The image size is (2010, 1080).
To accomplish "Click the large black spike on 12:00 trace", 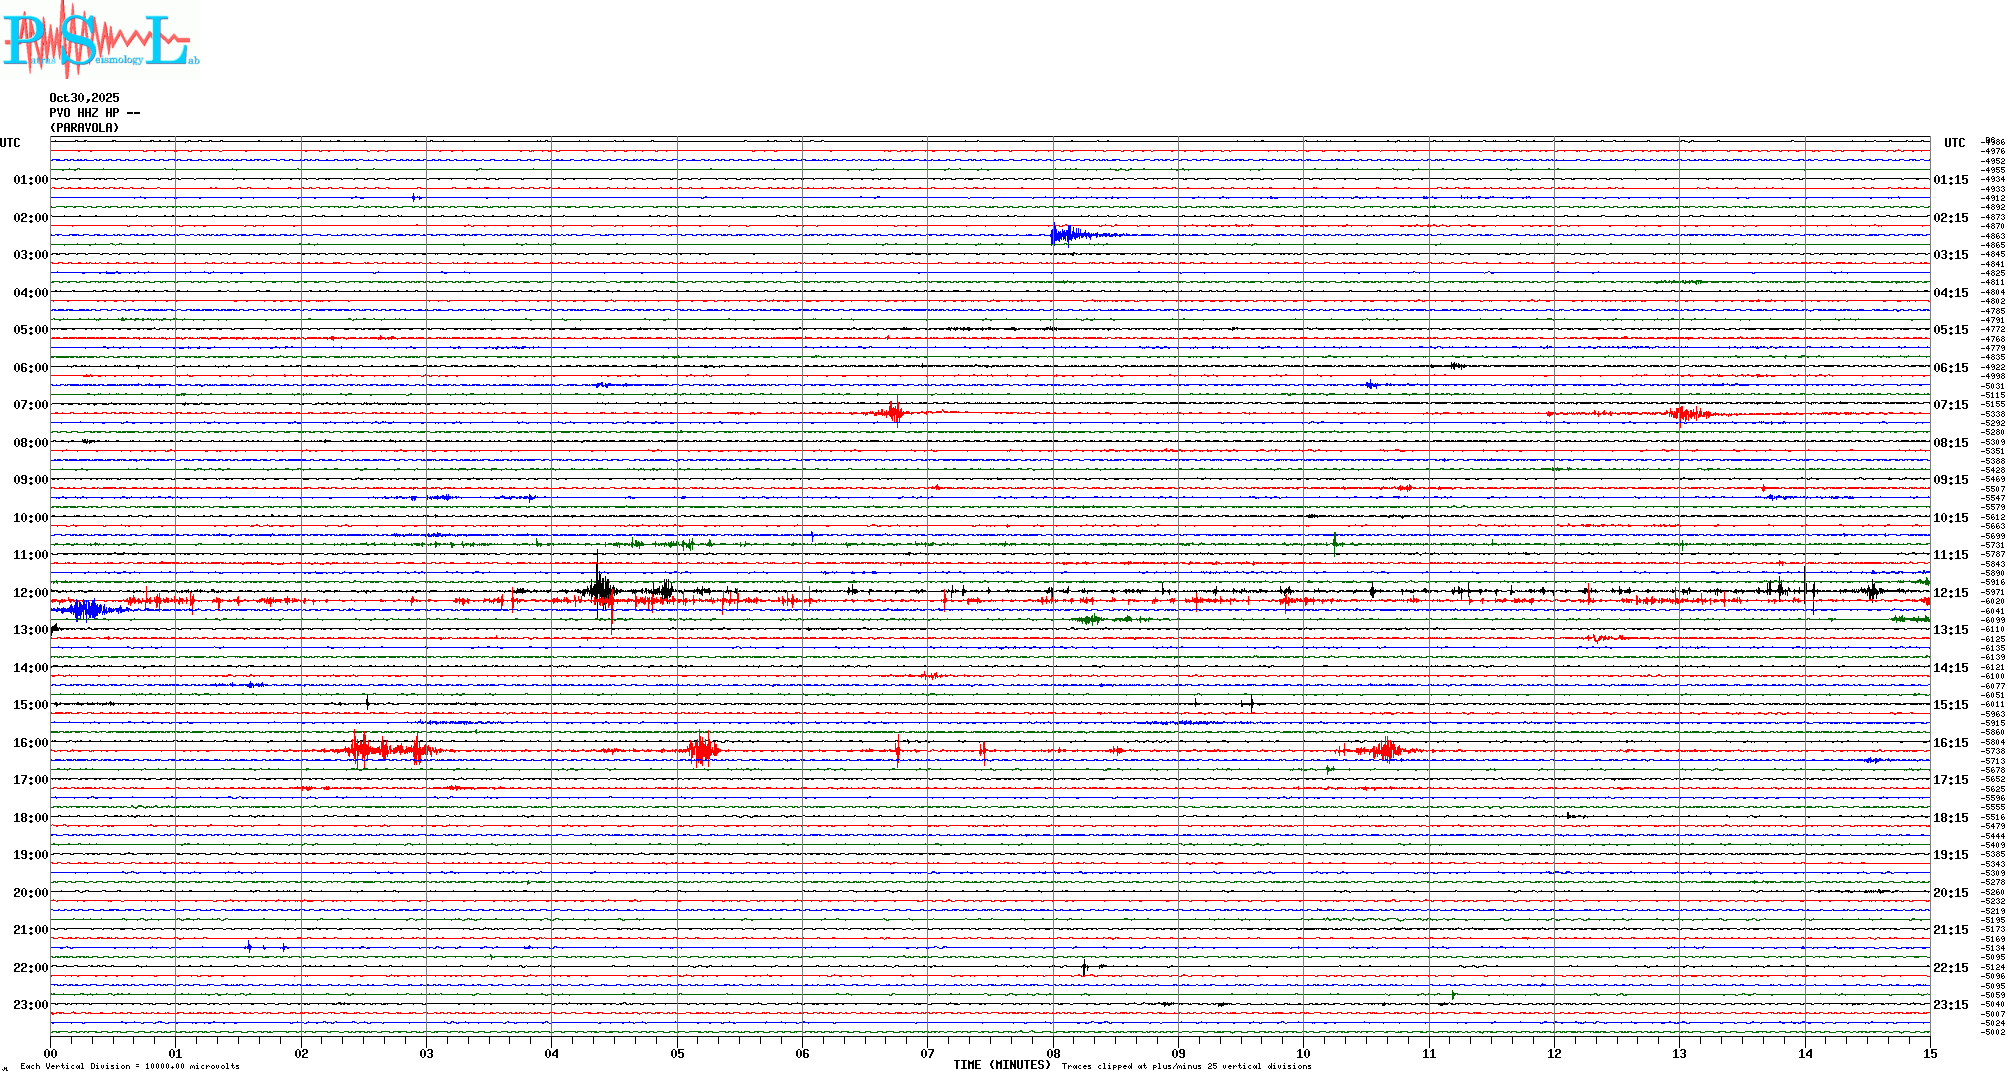I will pyautogui.click(x=598, y=585).
